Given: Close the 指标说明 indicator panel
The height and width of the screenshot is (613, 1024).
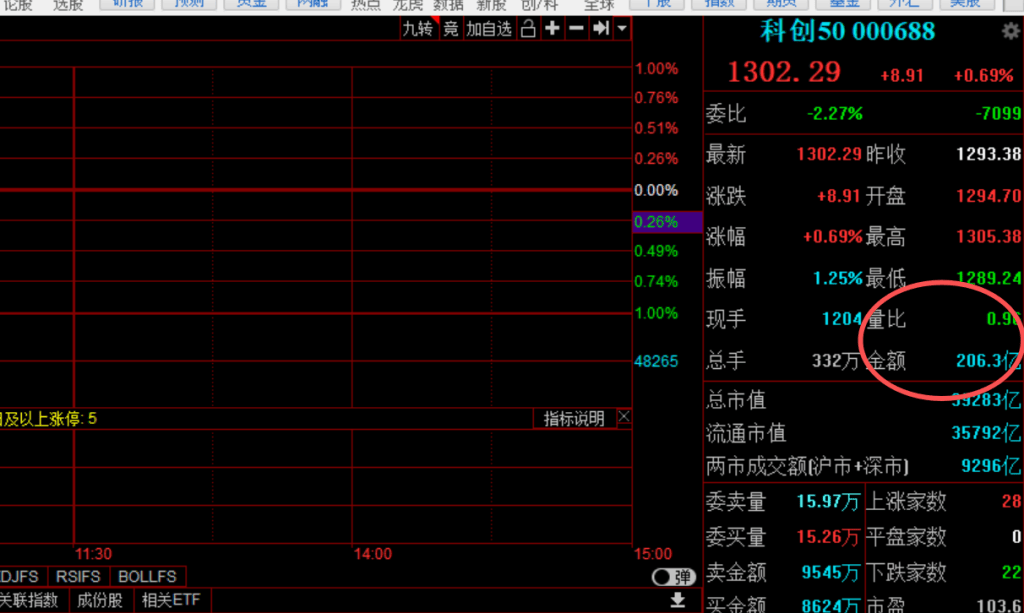Looking at the screenshot, I should [x=624, y=418].
